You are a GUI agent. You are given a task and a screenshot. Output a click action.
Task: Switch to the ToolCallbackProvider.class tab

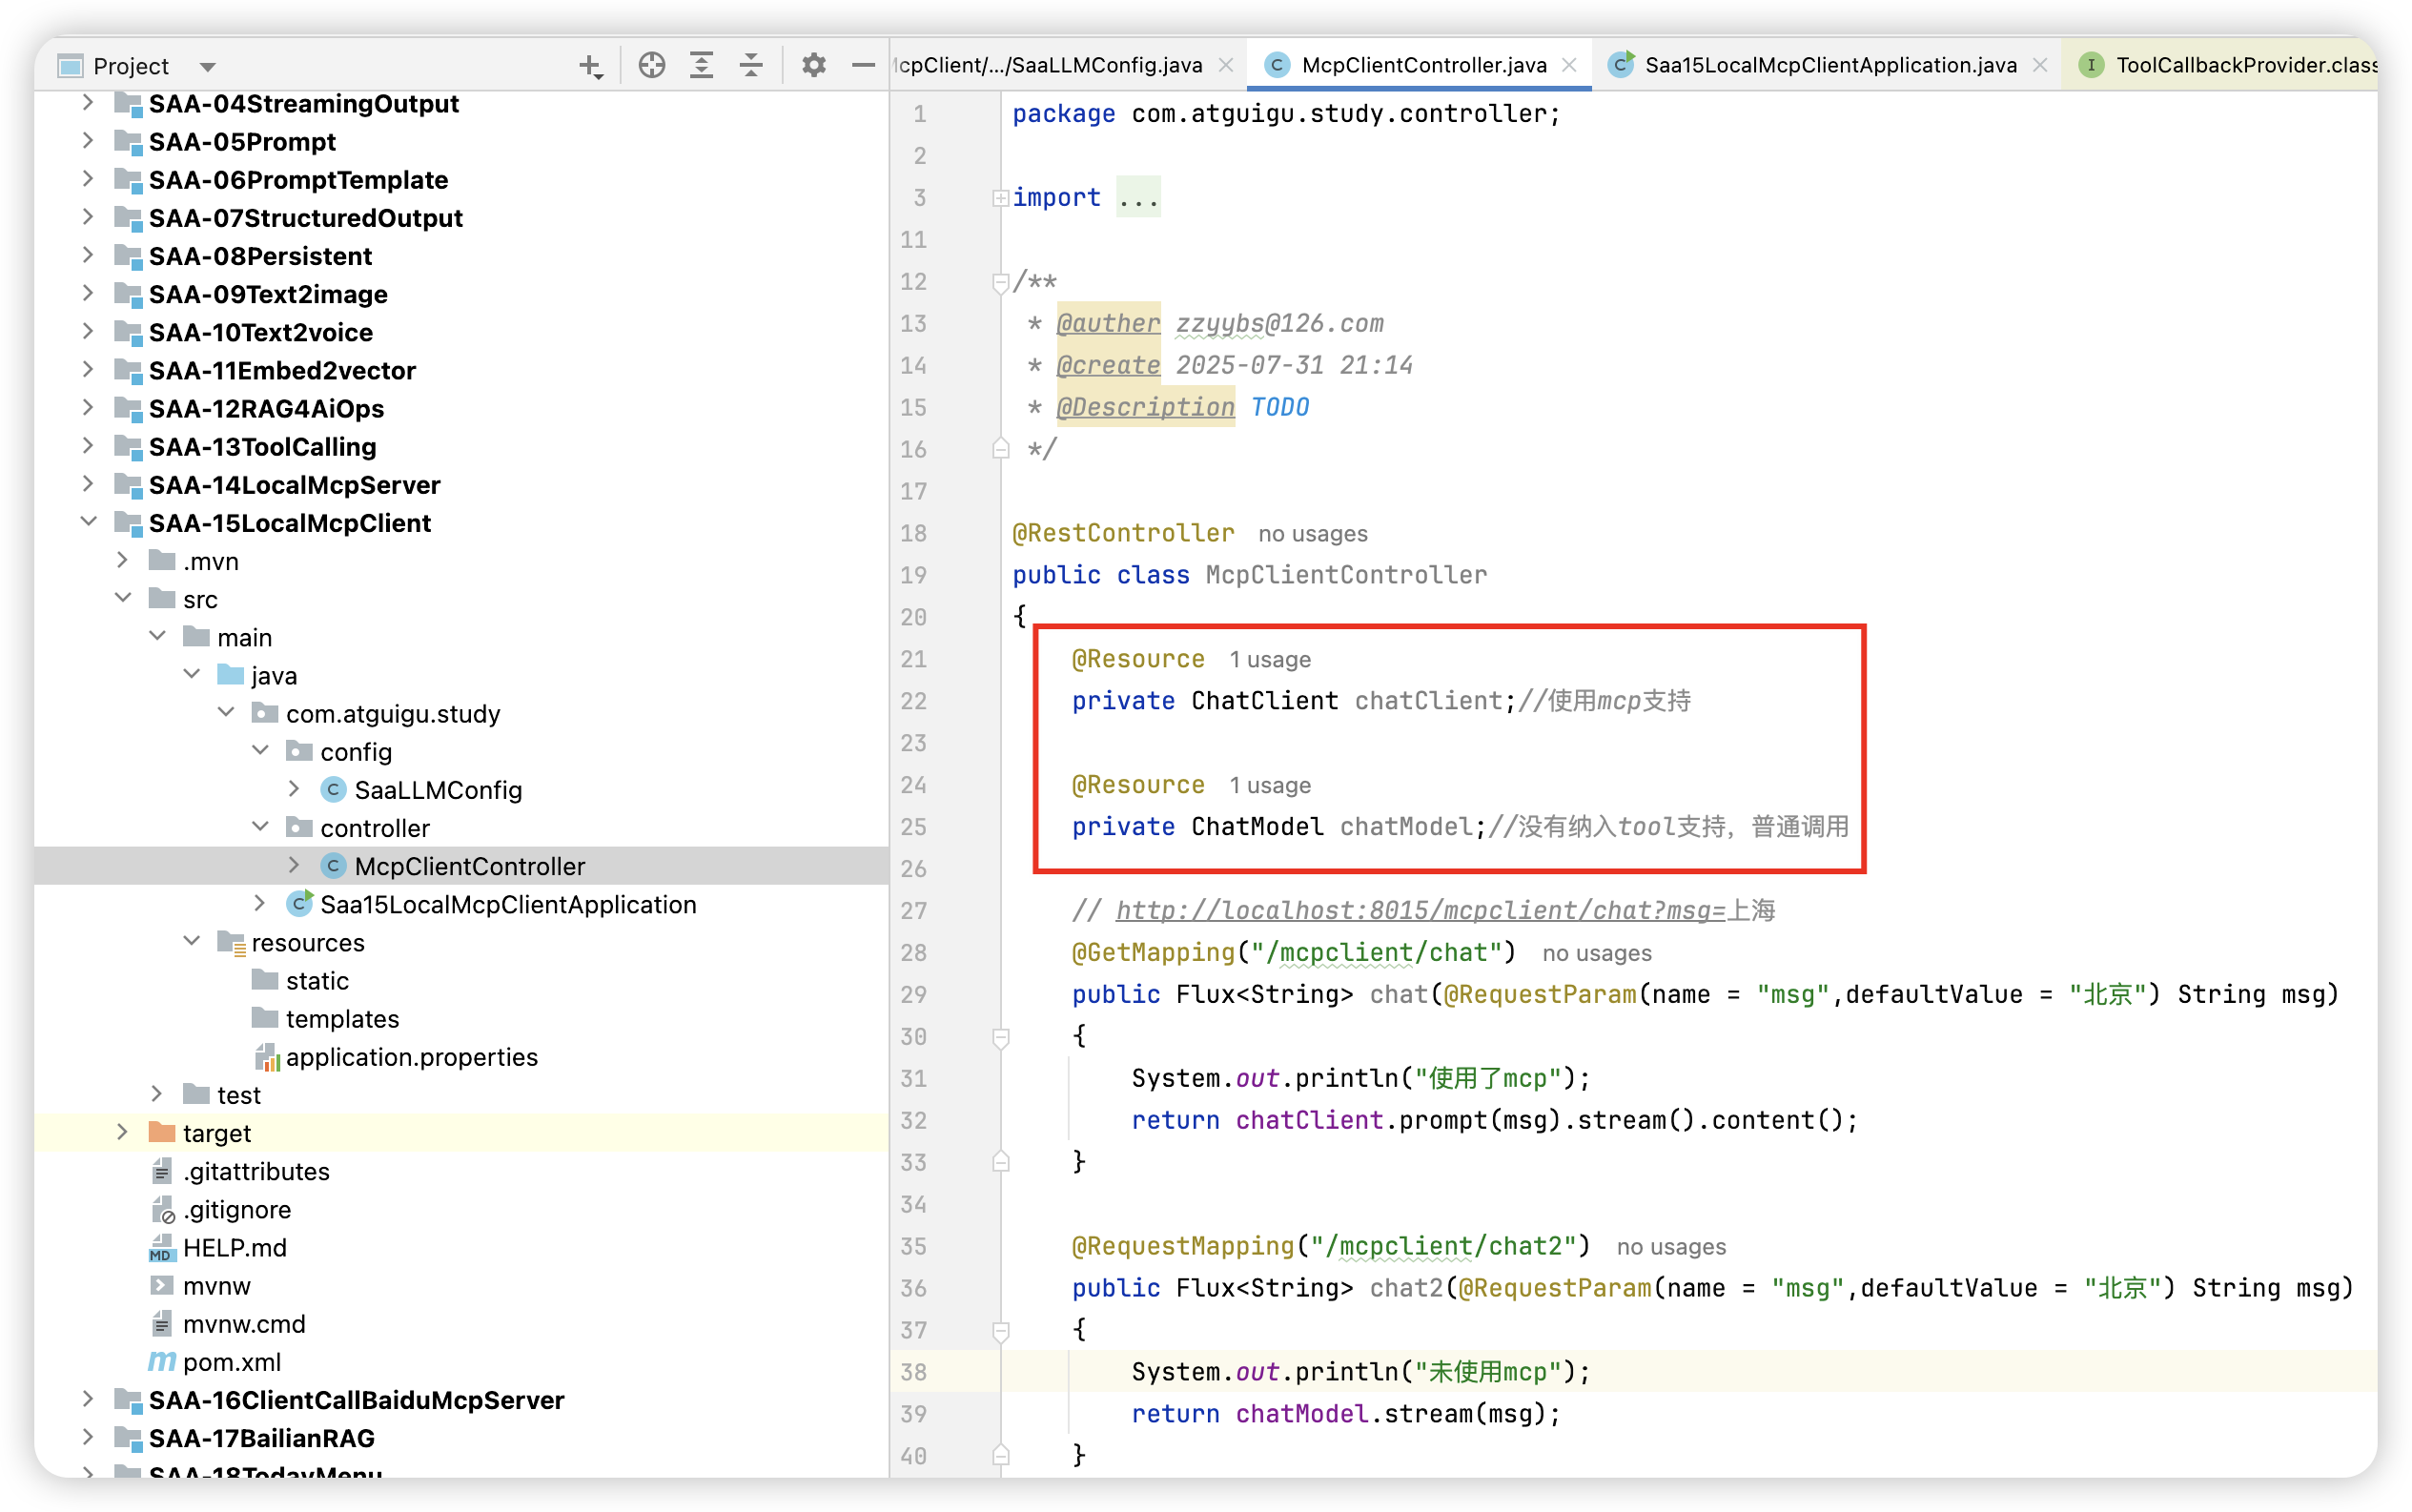[2244, 65]
